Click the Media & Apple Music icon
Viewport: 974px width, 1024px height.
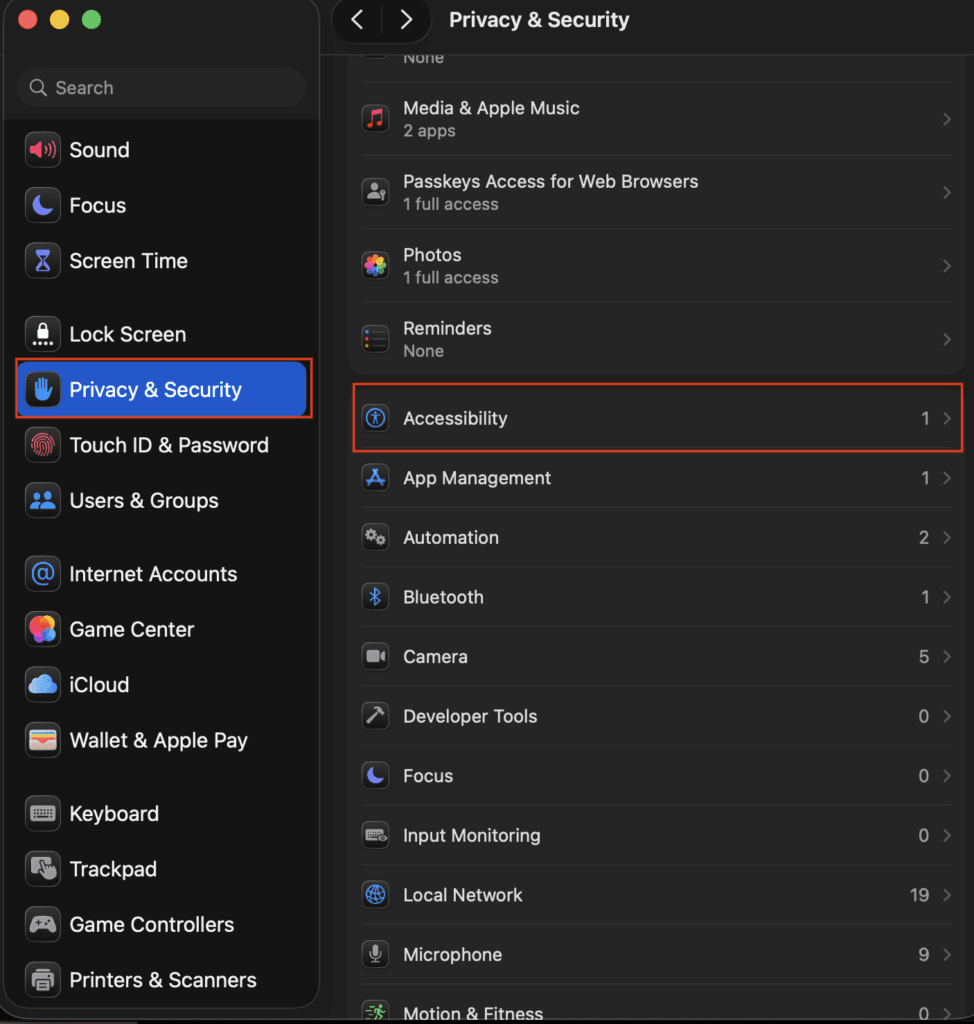point(376,119)
